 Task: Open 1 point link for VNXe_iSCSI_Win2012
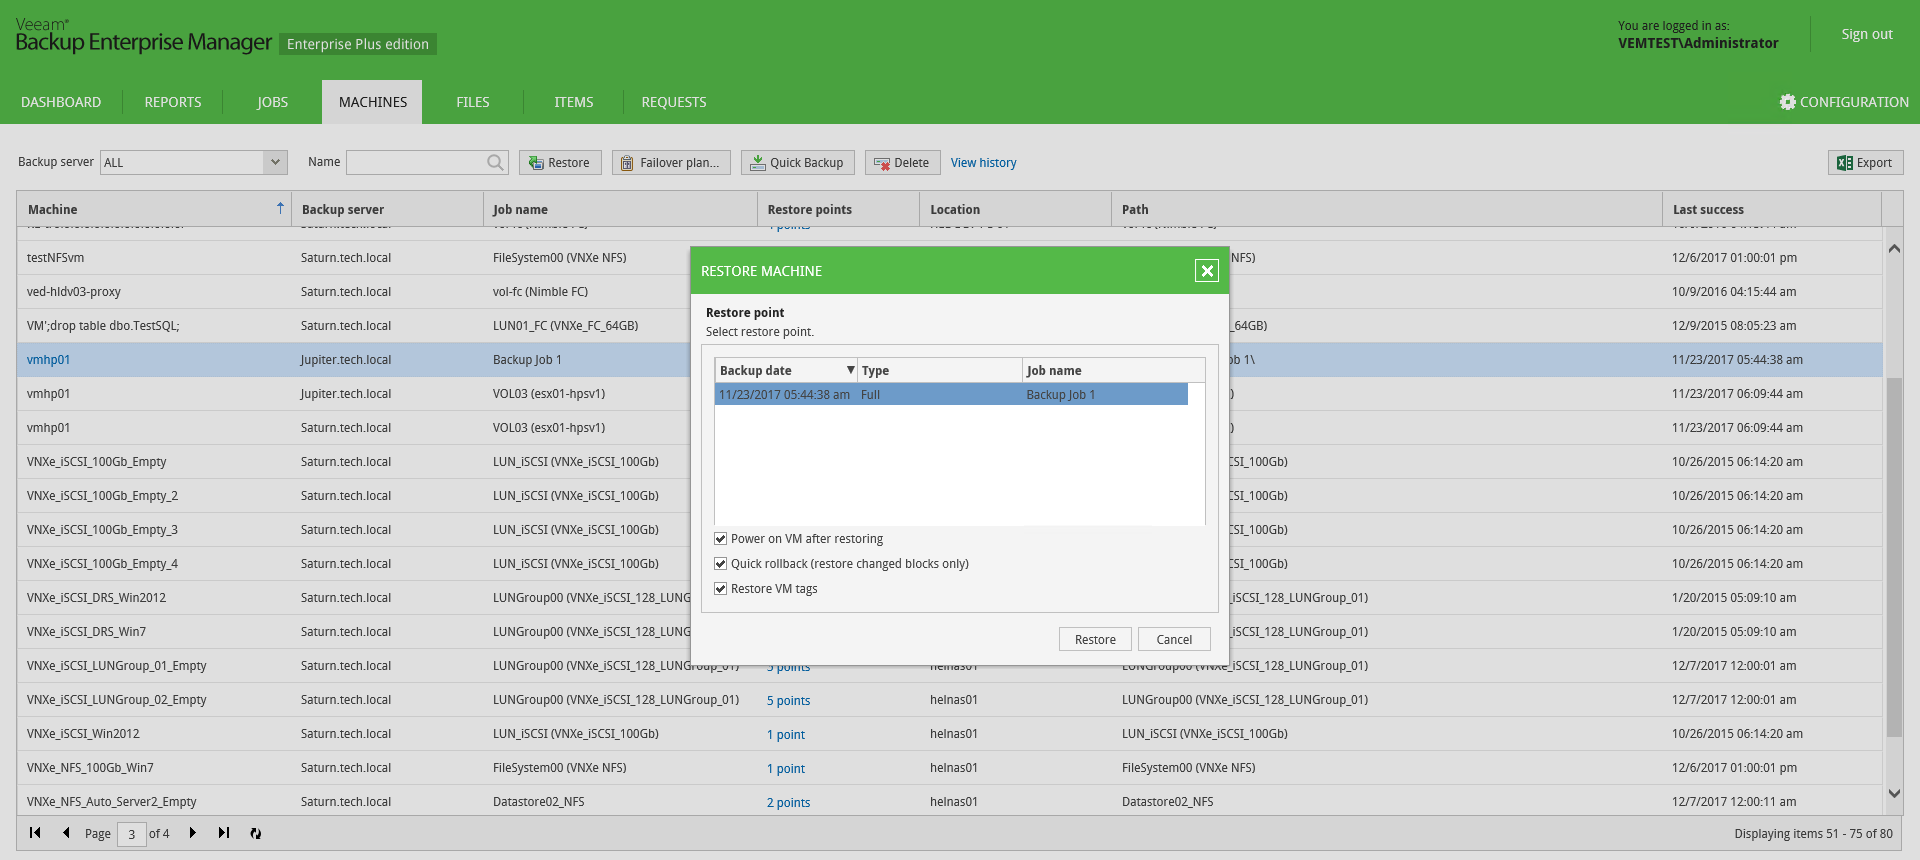785,735
